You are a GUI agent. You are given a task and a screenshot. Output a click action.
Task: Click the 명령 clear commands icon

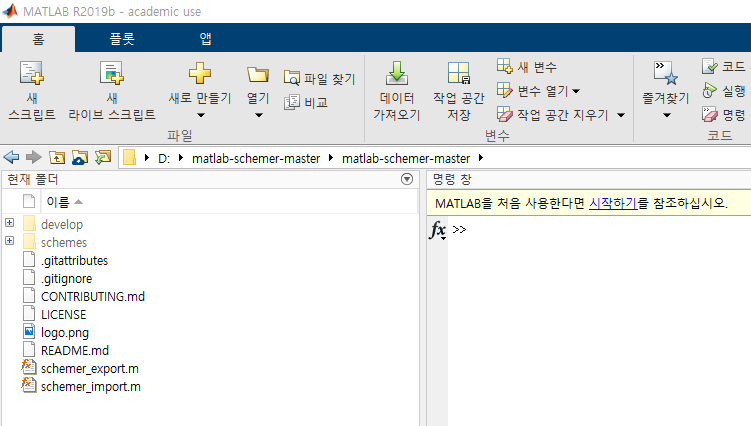point(710,115)
